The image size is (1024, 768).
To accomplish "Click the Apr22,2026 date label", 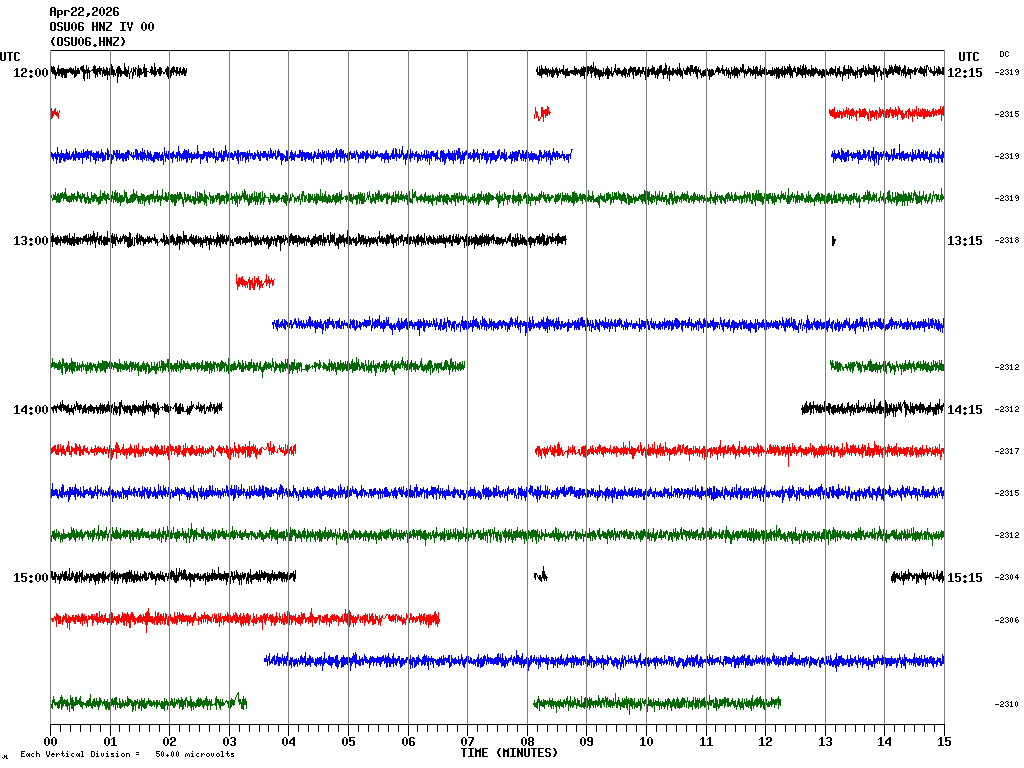I will (84, 12).
